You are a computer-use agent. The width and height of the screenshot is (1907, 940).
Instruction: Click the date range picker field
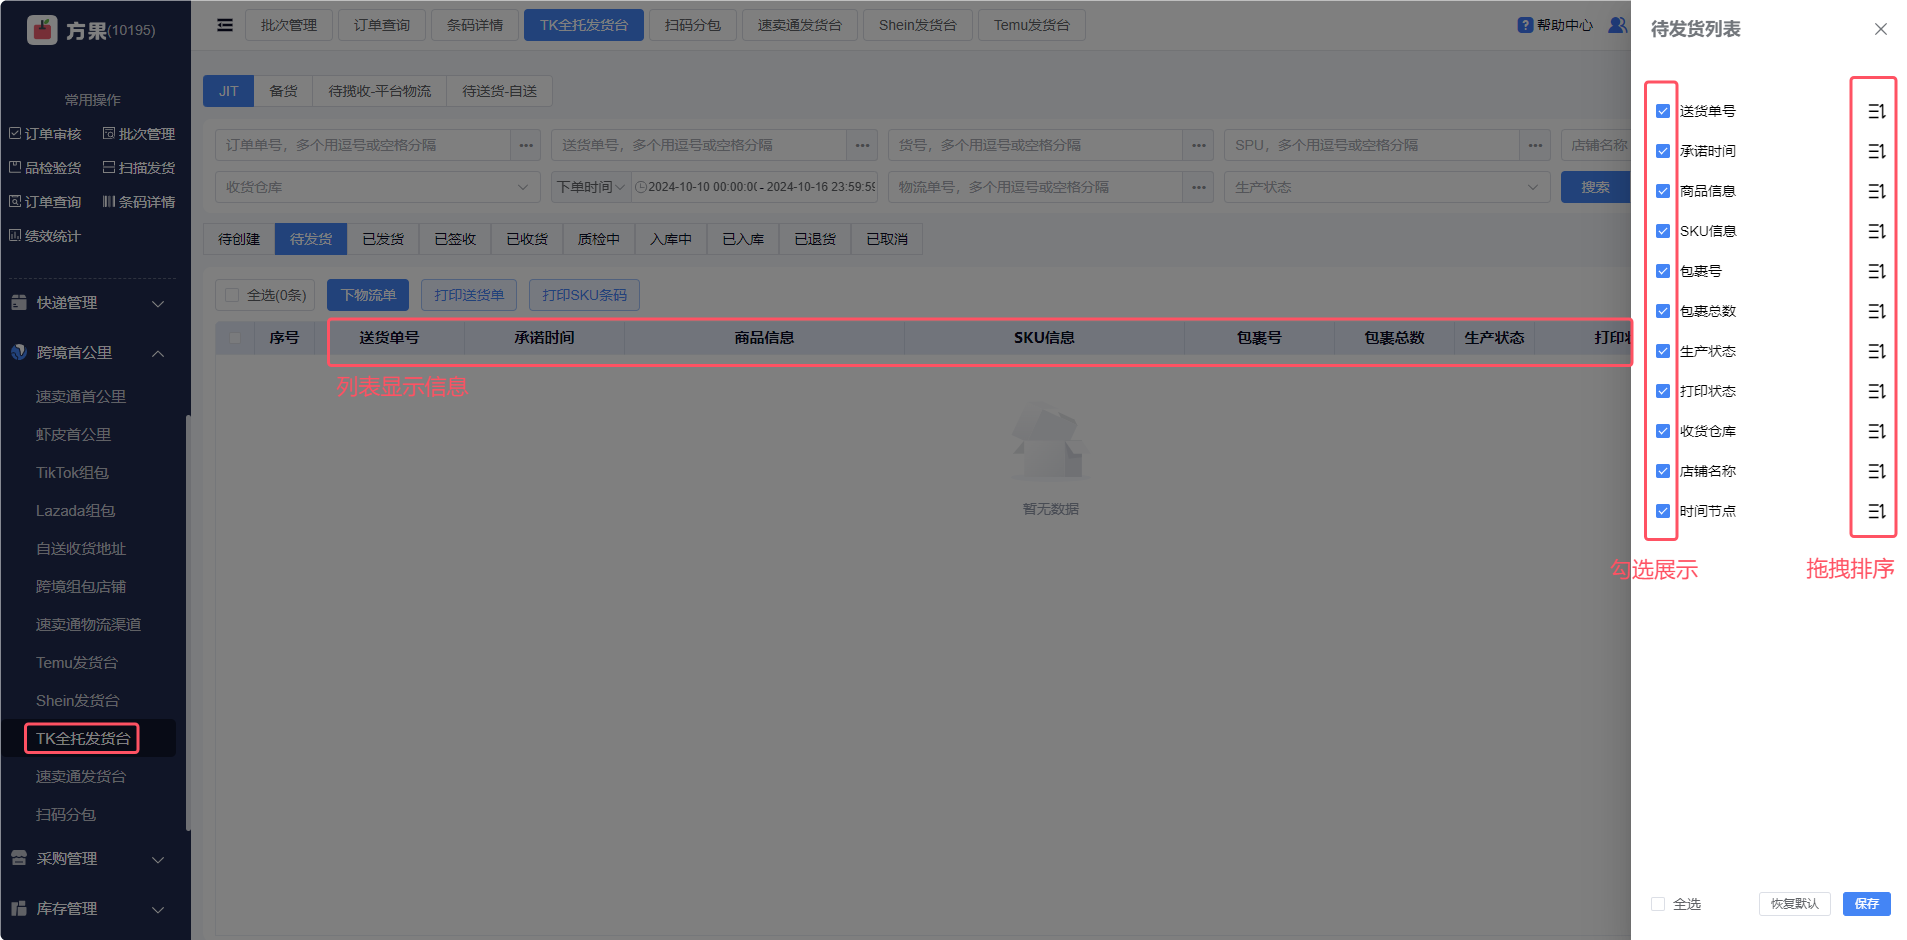[x=756, y=187]
